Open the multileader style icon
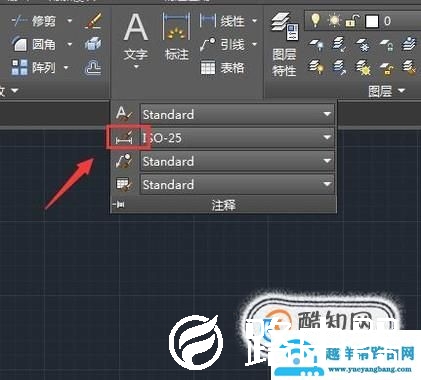 click(124, 161)
